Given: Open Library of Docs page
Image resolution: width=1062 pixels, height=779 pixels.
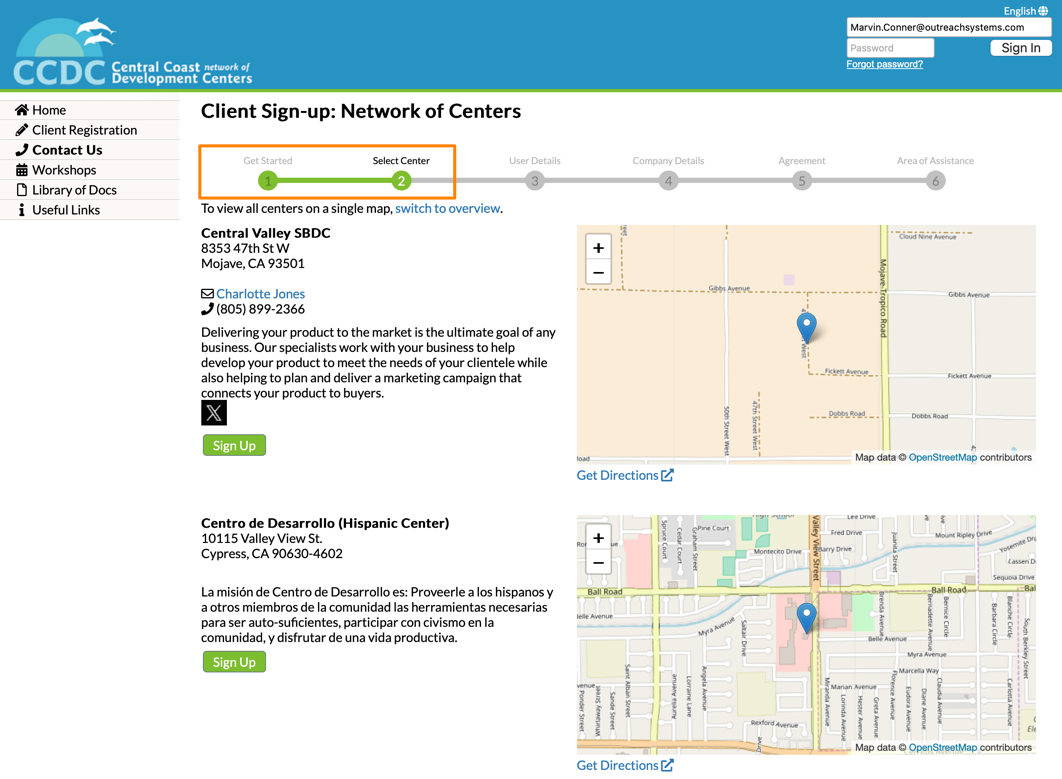Looking at the screenshot, I should [x=74, y=190].
